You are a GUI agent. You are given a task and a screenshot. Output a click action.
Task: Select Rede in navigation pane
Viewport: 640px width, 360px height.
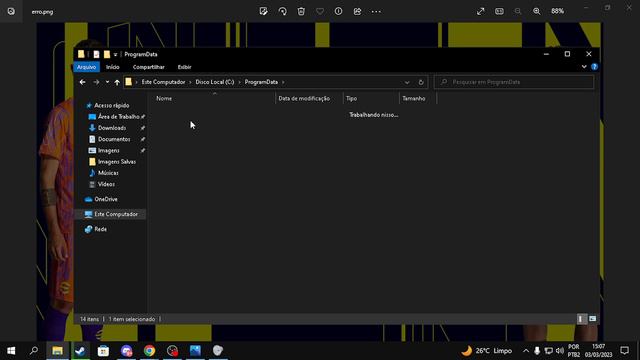point(100,229)
